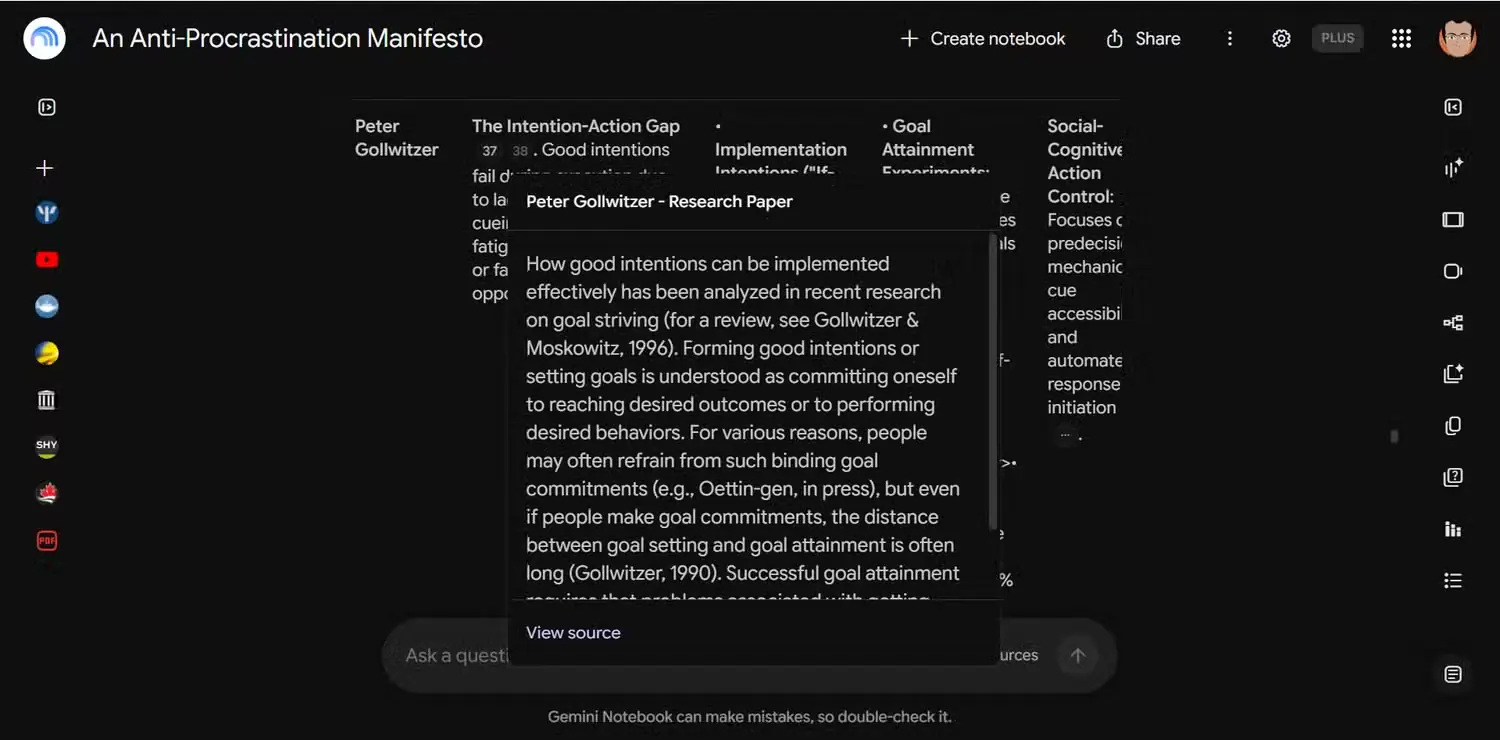Screen dimensions: 1500x740
Task: Open the Quiz question-mark icon
Action: click(1453, 477)
